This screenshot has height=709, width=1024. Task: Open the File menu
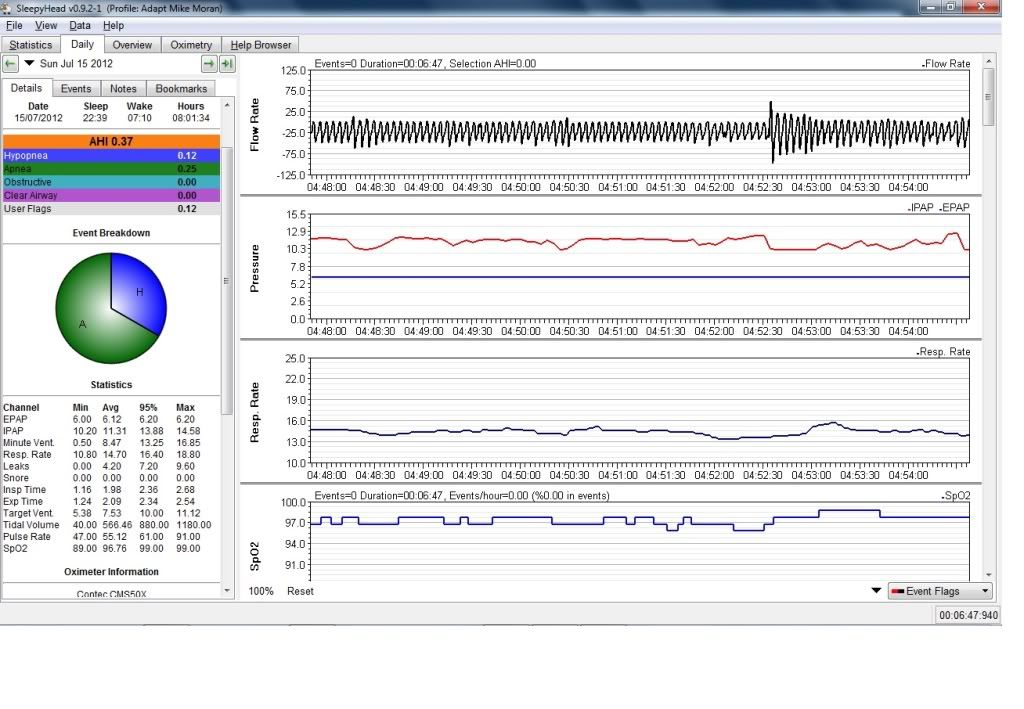14,25
